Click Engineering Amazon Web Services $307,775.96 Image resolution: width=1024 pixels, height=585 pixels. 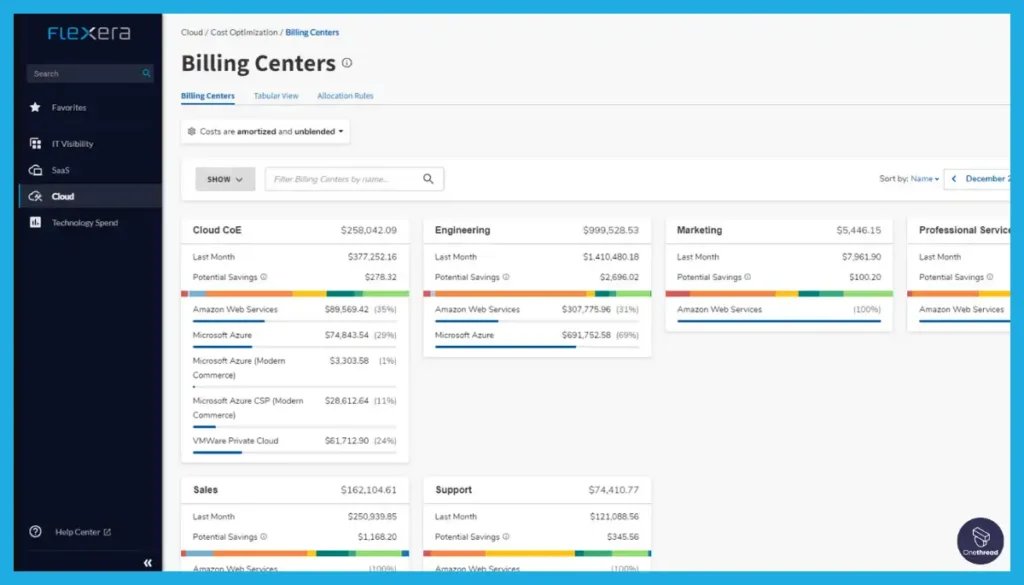pos(586,309)
